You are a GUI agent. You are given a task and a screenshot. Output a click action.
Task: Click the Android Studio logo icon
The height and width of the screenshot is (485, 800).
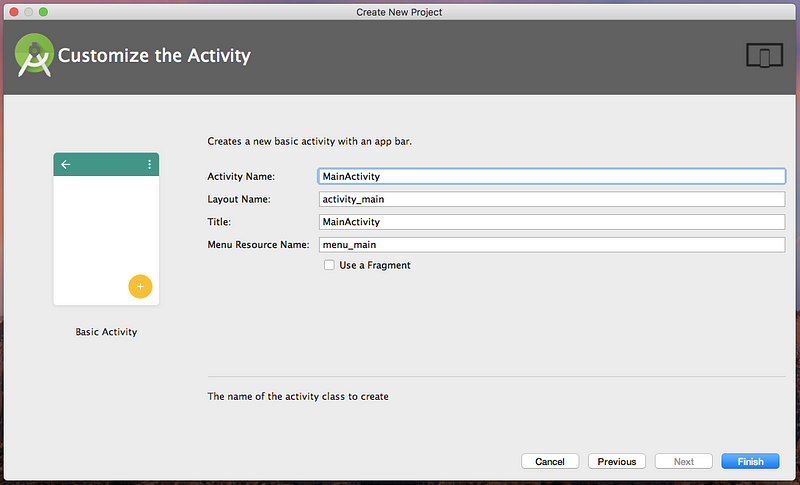click(34, 55)
